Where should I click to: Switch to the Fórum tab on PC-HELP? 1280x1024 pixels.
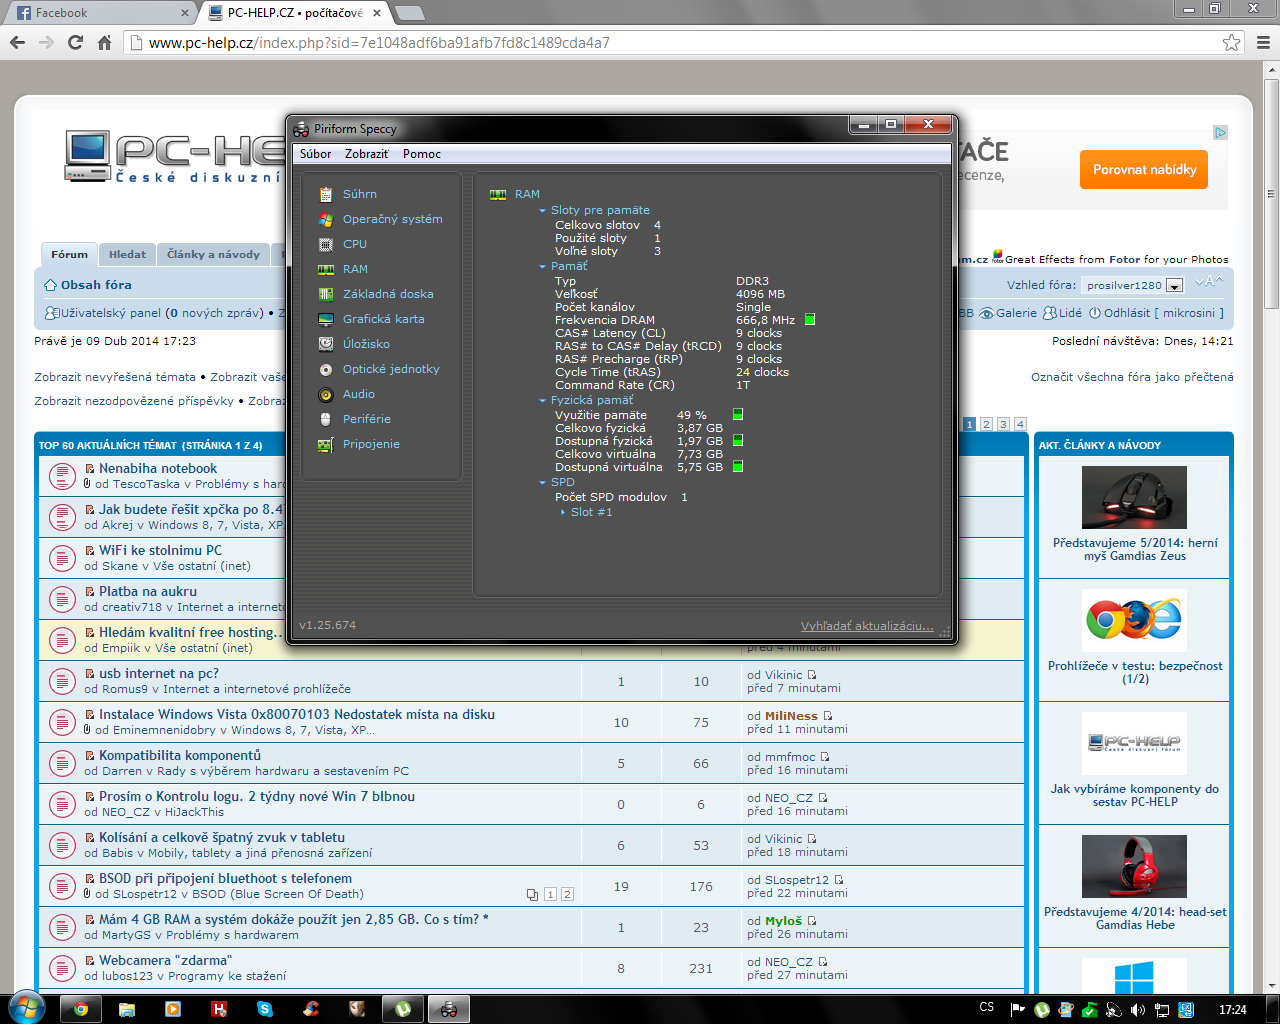(x=69, y=254)
